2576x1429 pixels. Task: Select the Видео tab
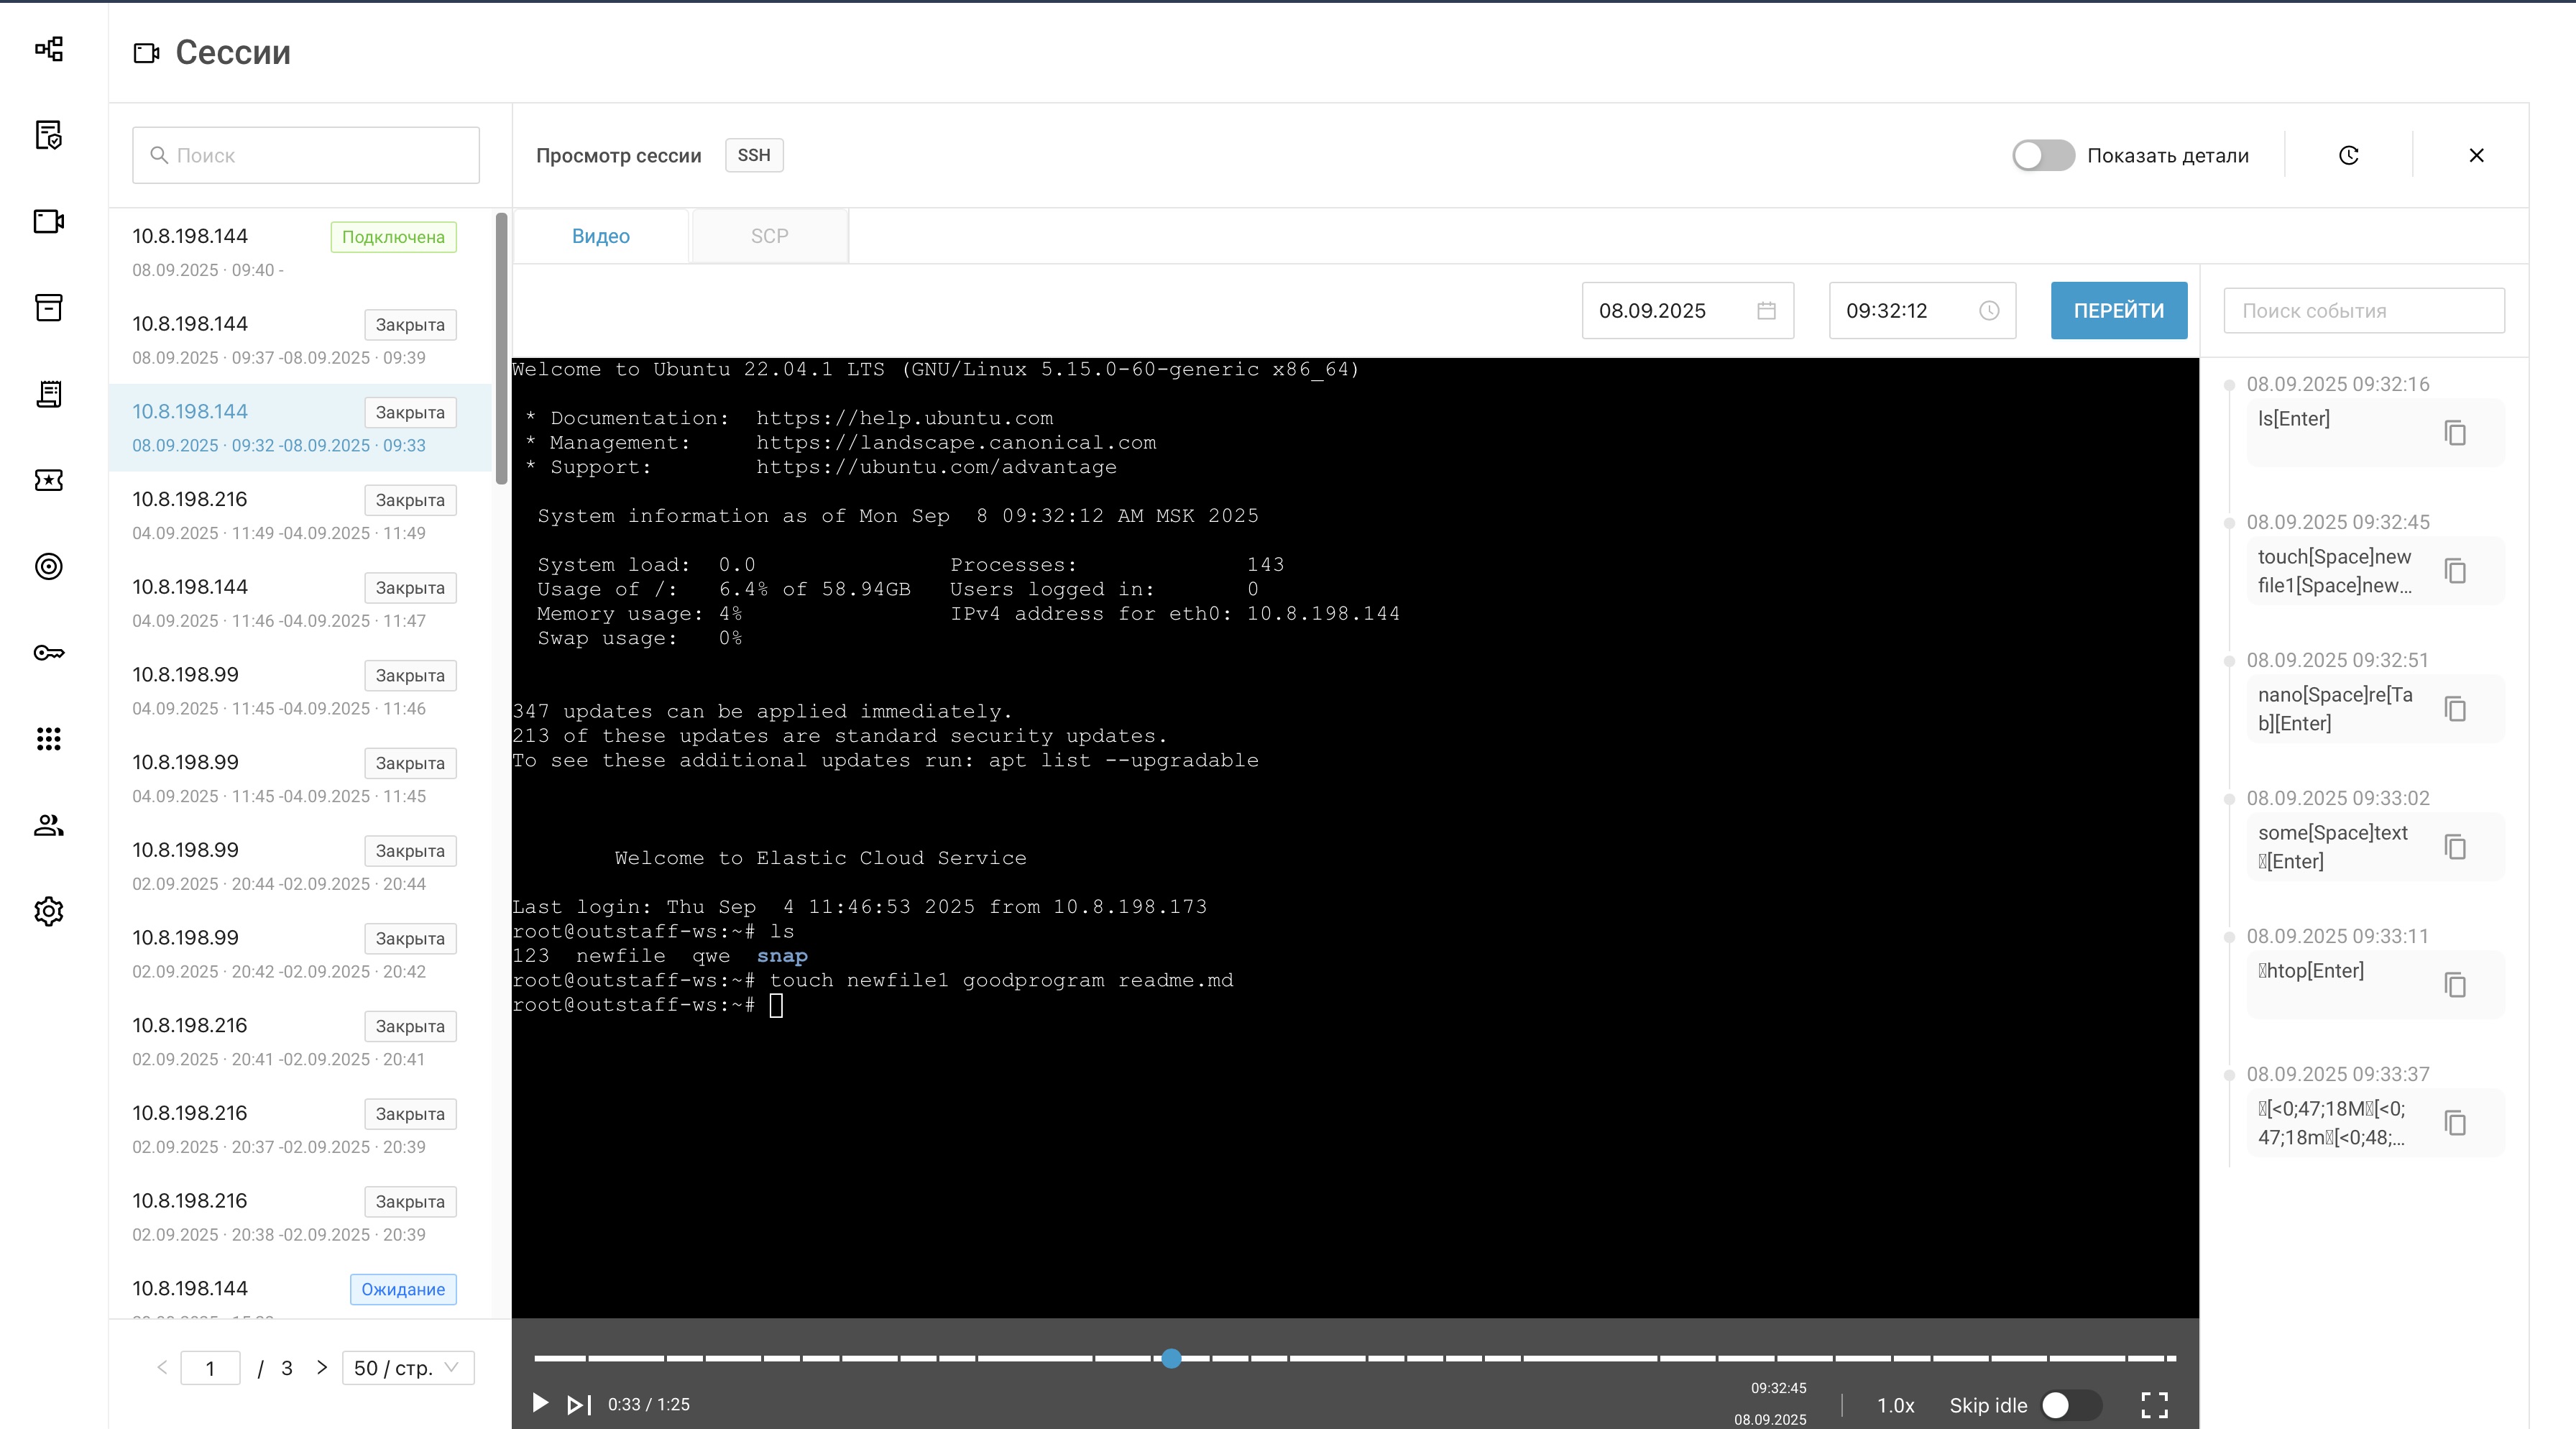coord(600,236)
